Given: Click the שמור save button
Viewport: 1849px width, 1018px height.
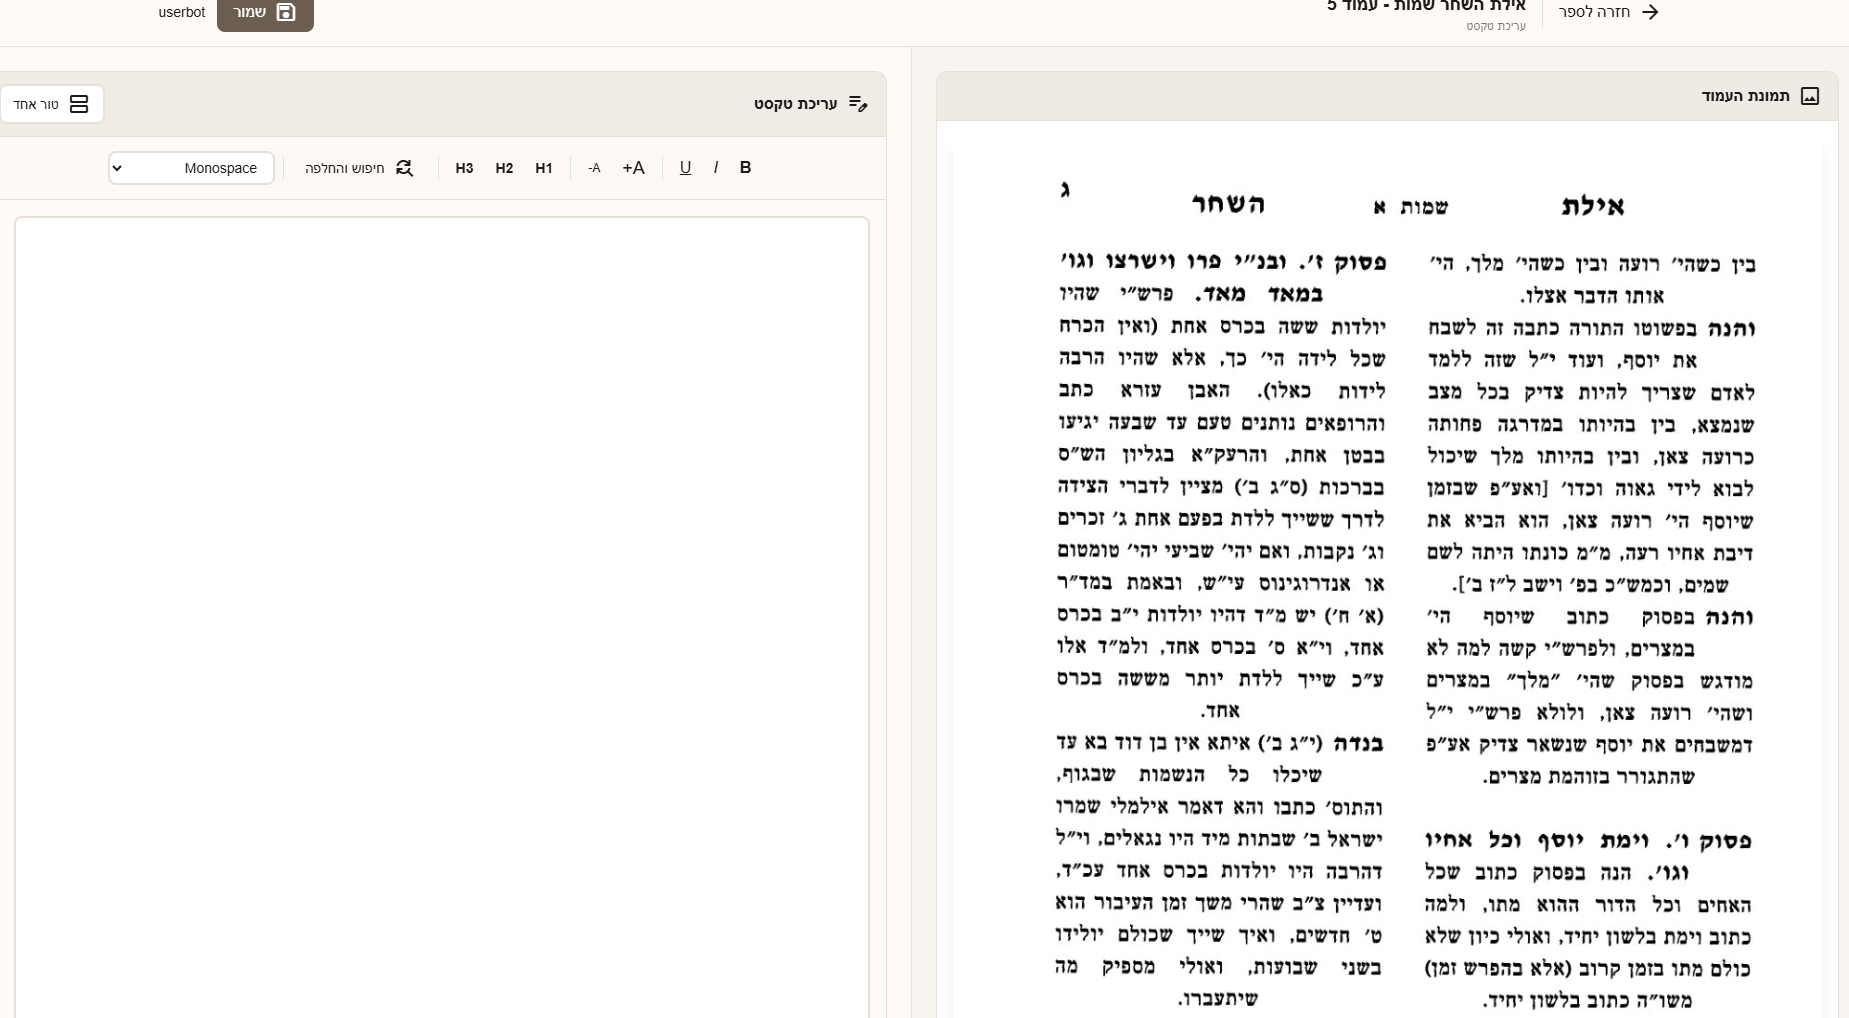Looking at the screenshot, I should pyautogui.click(x=265, y=11).
